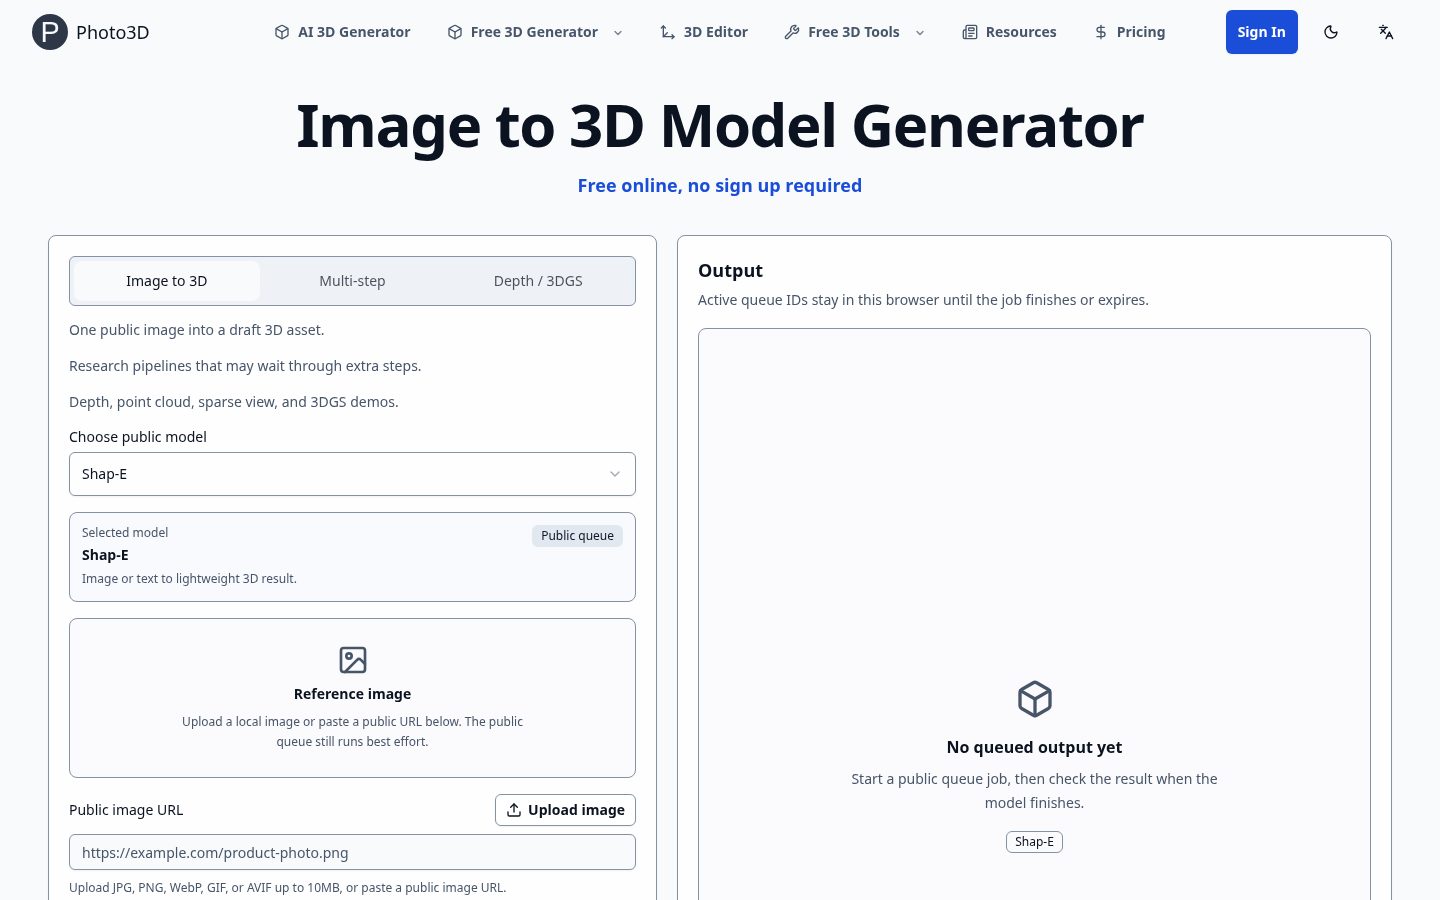
Task: Click the 'Output' heading
Action: 730,271
